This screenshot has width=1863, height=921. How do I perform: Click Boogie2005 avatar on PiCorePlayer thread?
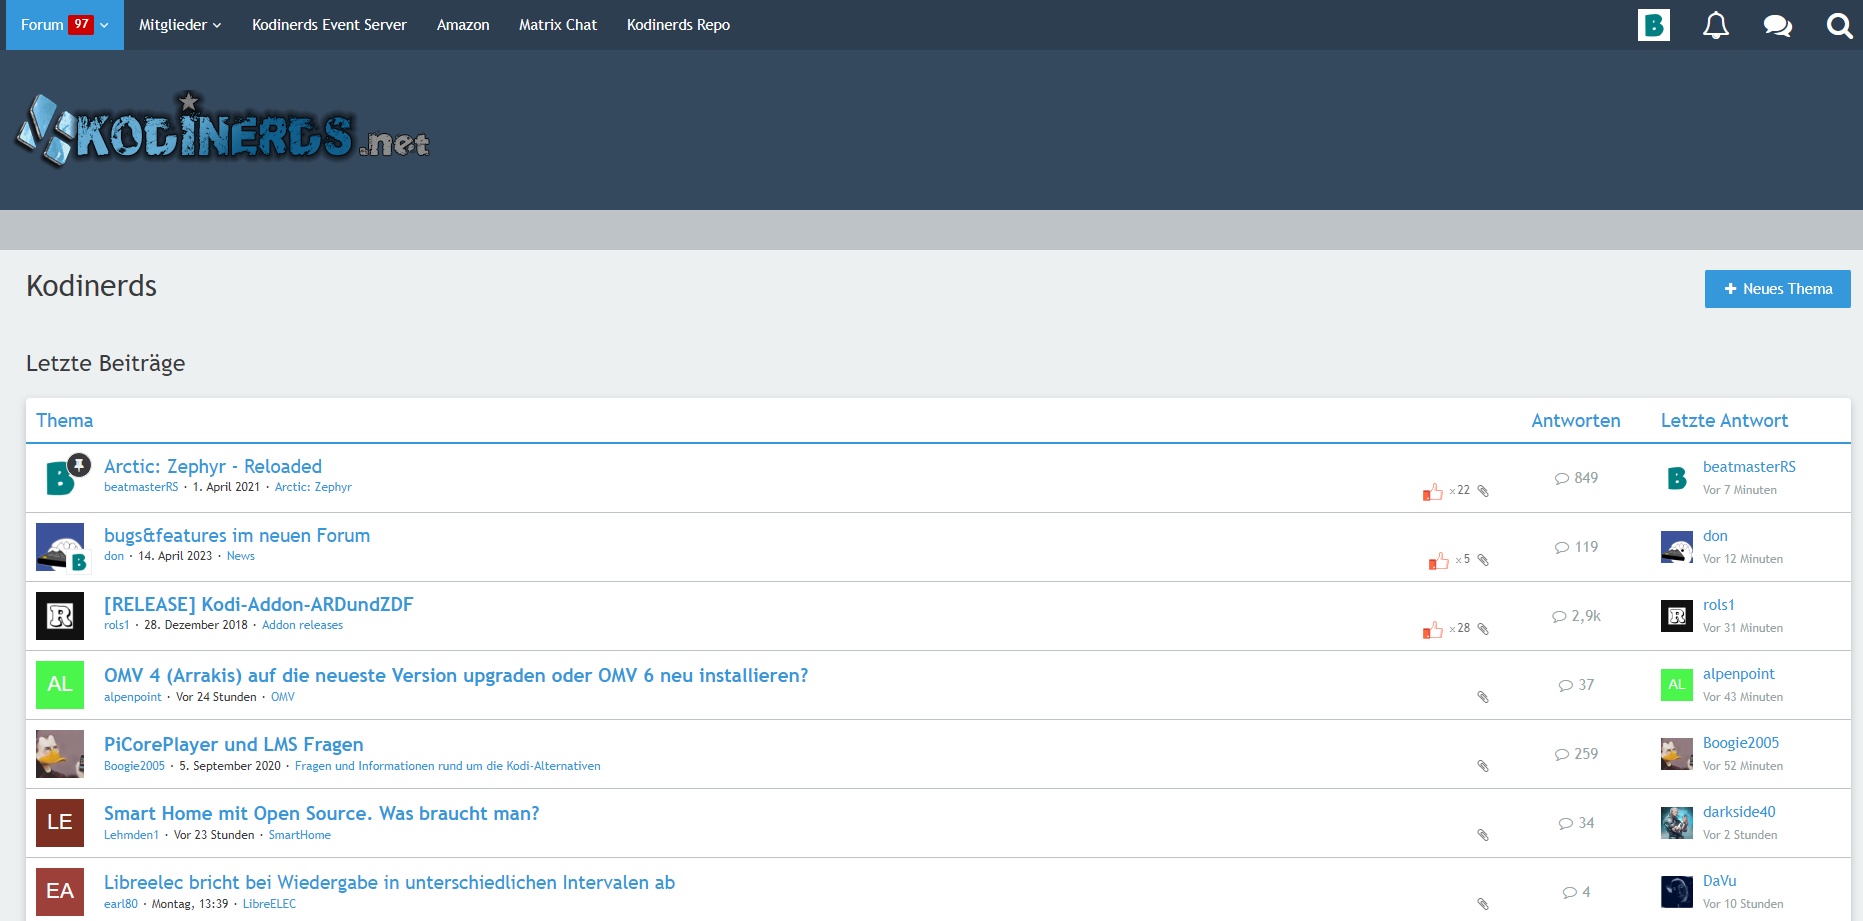tap(60, 754)
